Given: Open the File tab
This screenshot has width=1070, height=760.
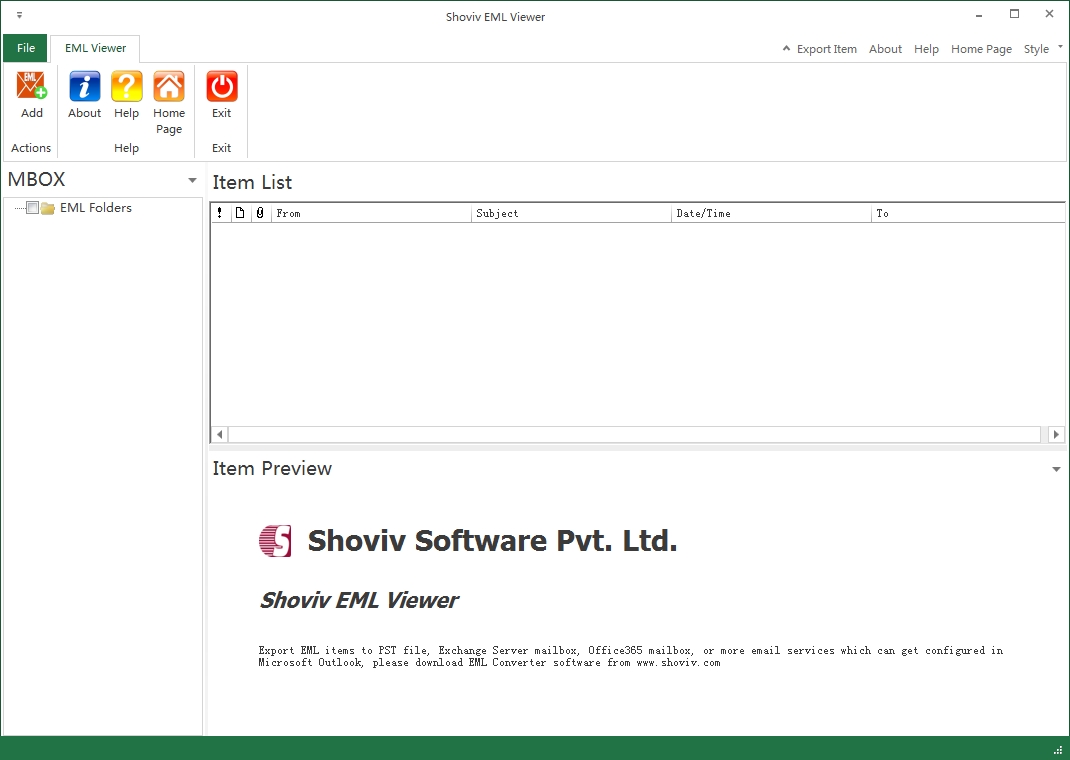Looking at the screenshot, I should point(25,48).
